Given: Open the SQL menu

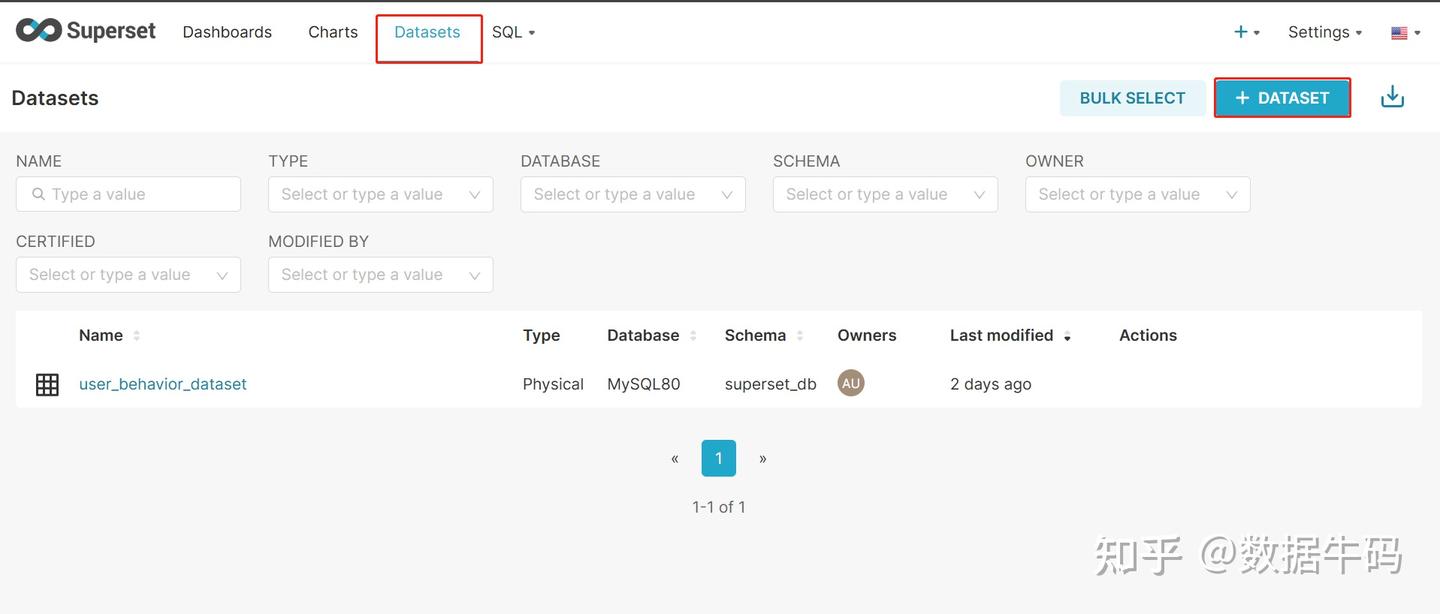Looking at the screenshot, I should (x=513, y=32).
